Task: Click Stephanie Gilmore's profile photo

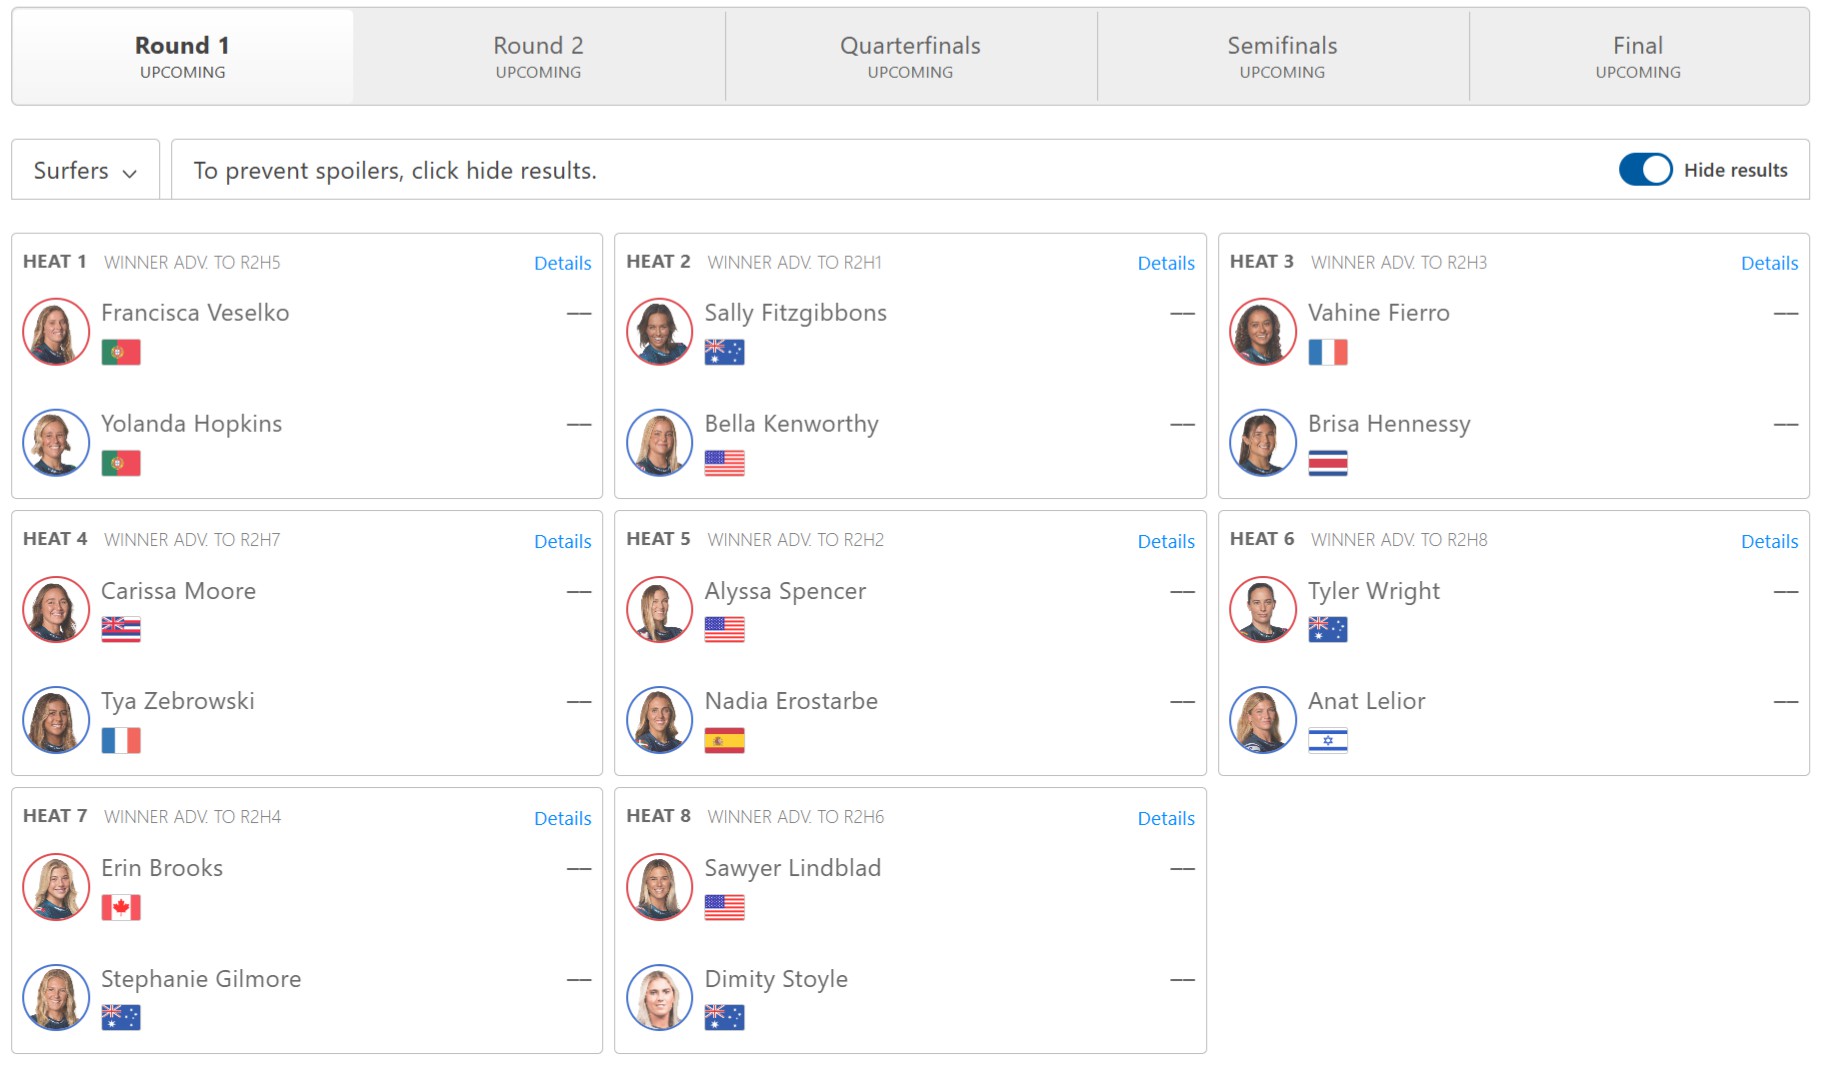Action: click(x=56, y=997)
